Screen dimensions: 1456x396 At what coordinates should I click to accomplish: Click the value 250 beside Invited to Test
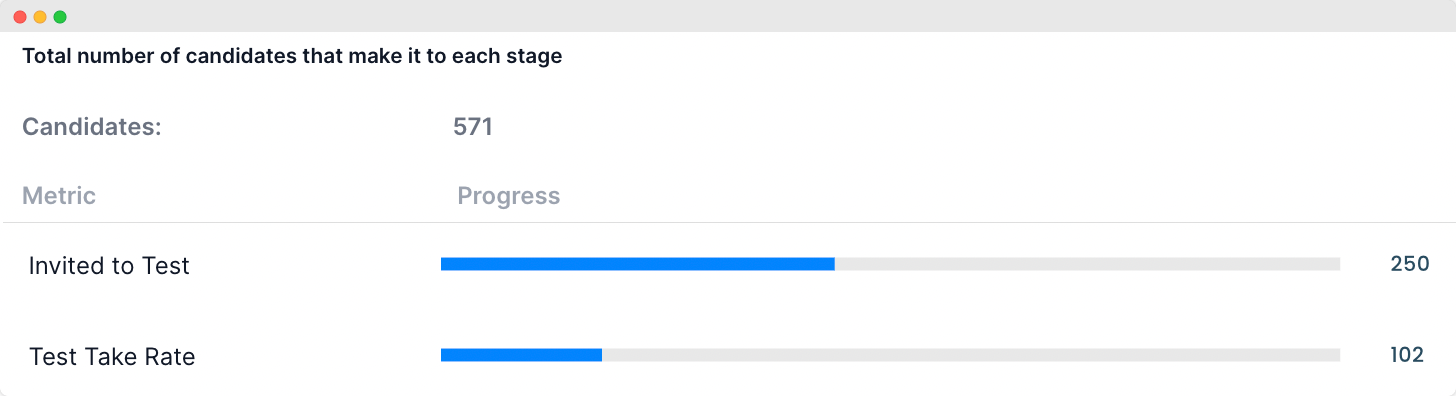1410,264
